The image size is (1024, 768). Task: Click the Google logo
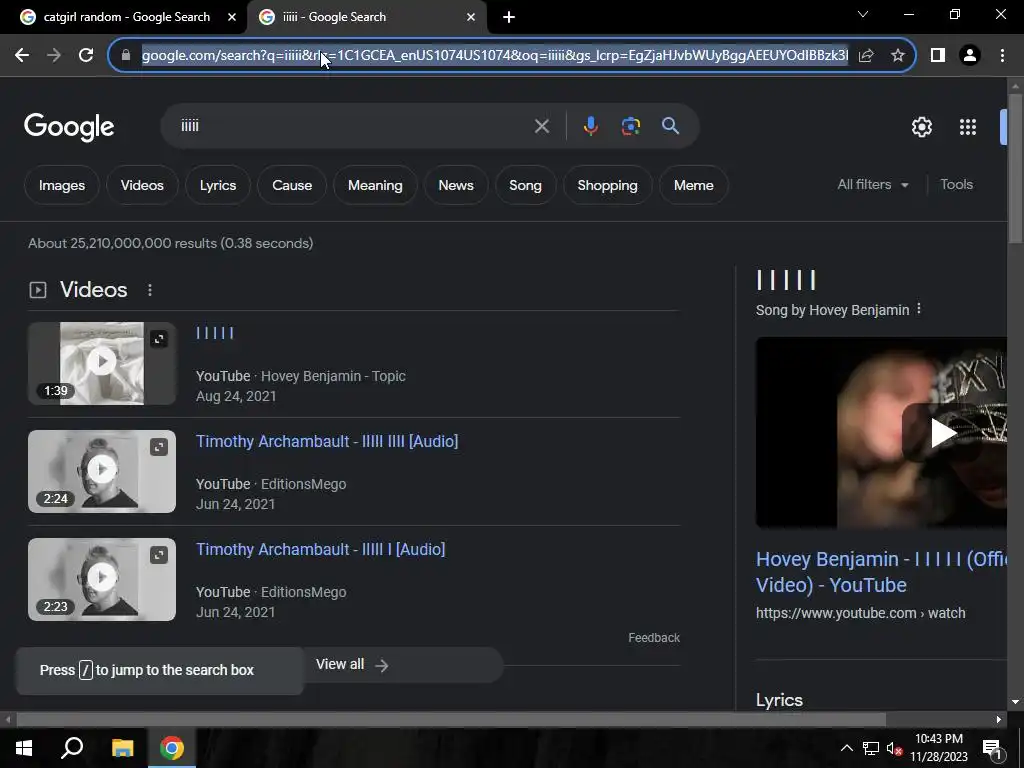click(69, 127)
